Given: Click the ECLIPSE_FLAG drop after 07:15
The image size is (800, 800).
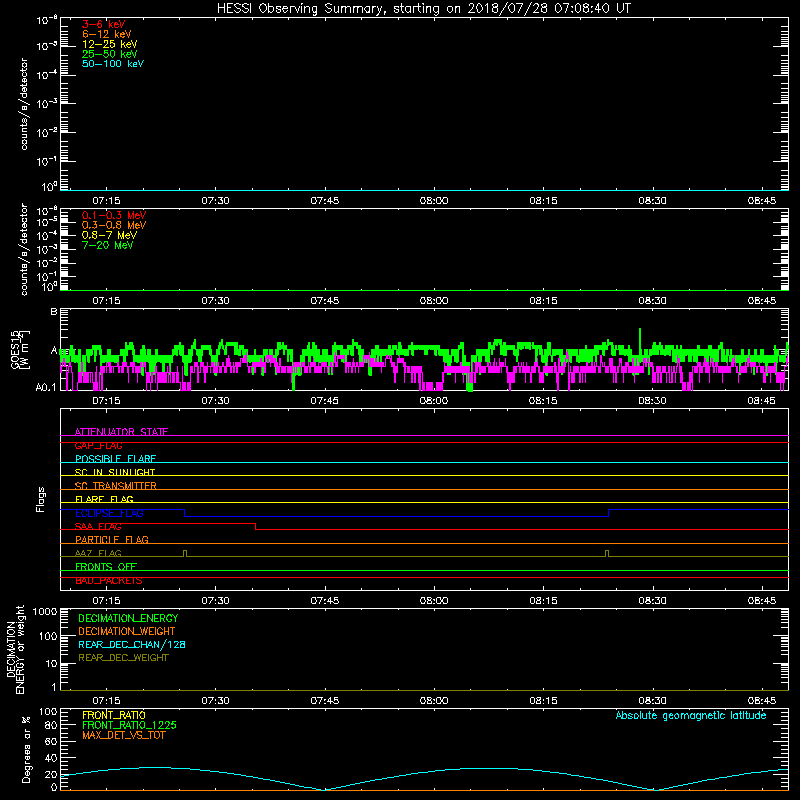Looking at the screenshot, I should [185, 513].
